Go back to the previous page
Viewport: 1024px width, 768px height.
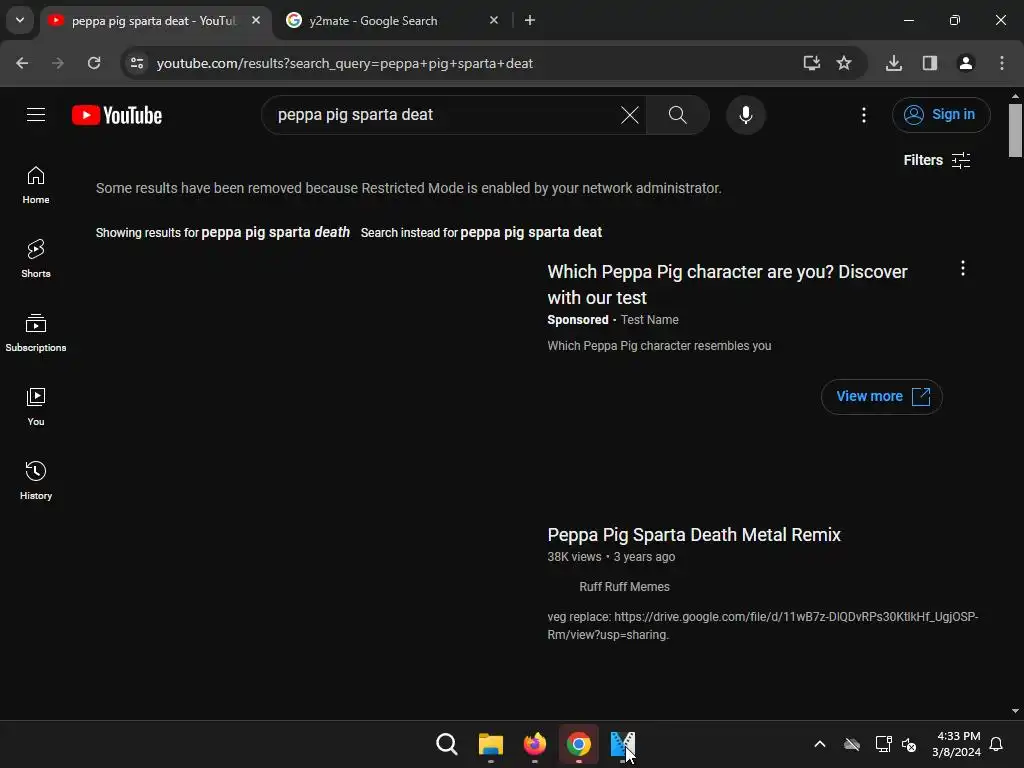[x=22, y=63]
